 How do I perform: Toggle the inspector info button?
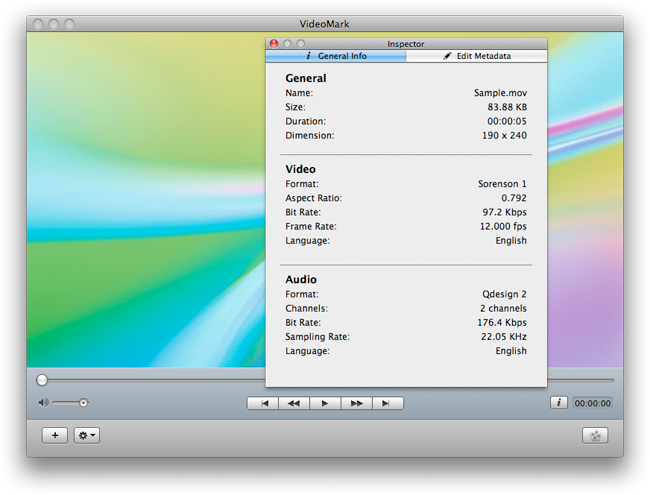[x=559, y=403]
